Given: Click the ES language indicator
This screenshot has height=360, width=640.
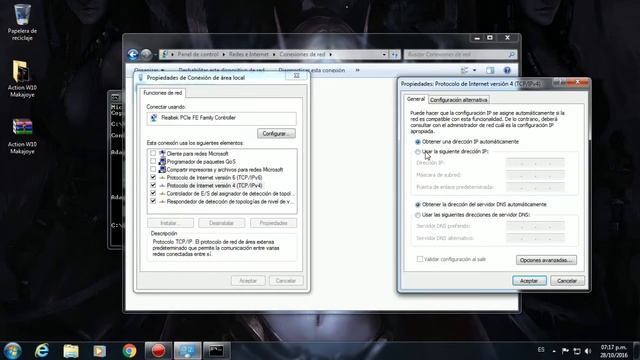Looking at the screenshot, I should click(x=541, y=350).
